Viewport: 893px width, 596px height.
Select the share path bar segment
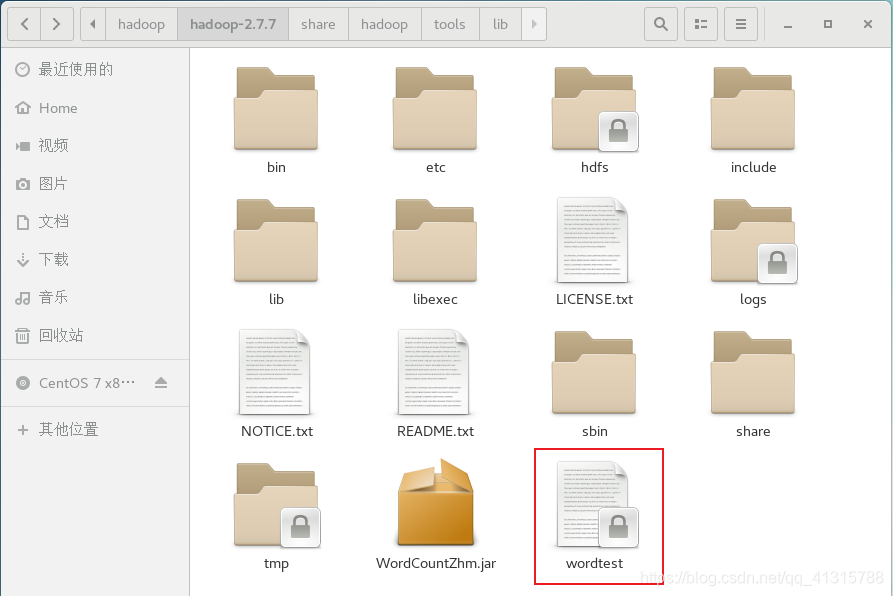[x=318, y=24]
